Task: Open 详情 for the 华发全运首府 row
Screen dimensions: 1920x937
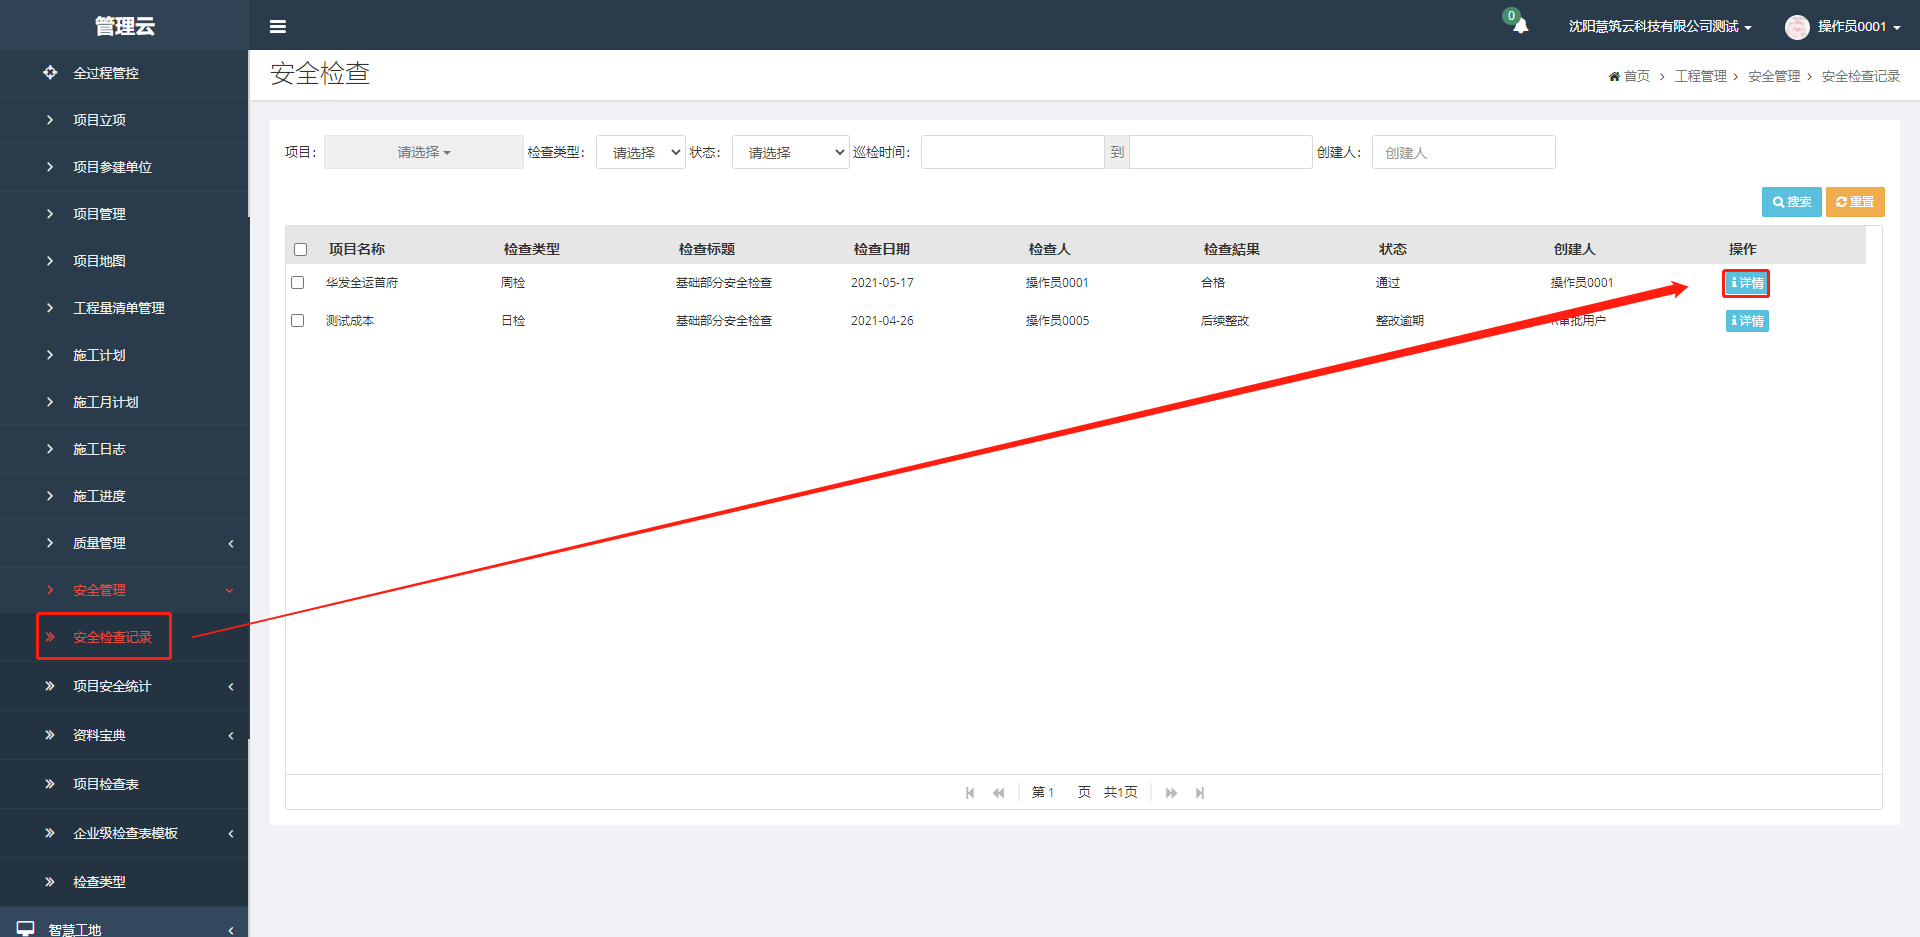Action: point(1746,283)
